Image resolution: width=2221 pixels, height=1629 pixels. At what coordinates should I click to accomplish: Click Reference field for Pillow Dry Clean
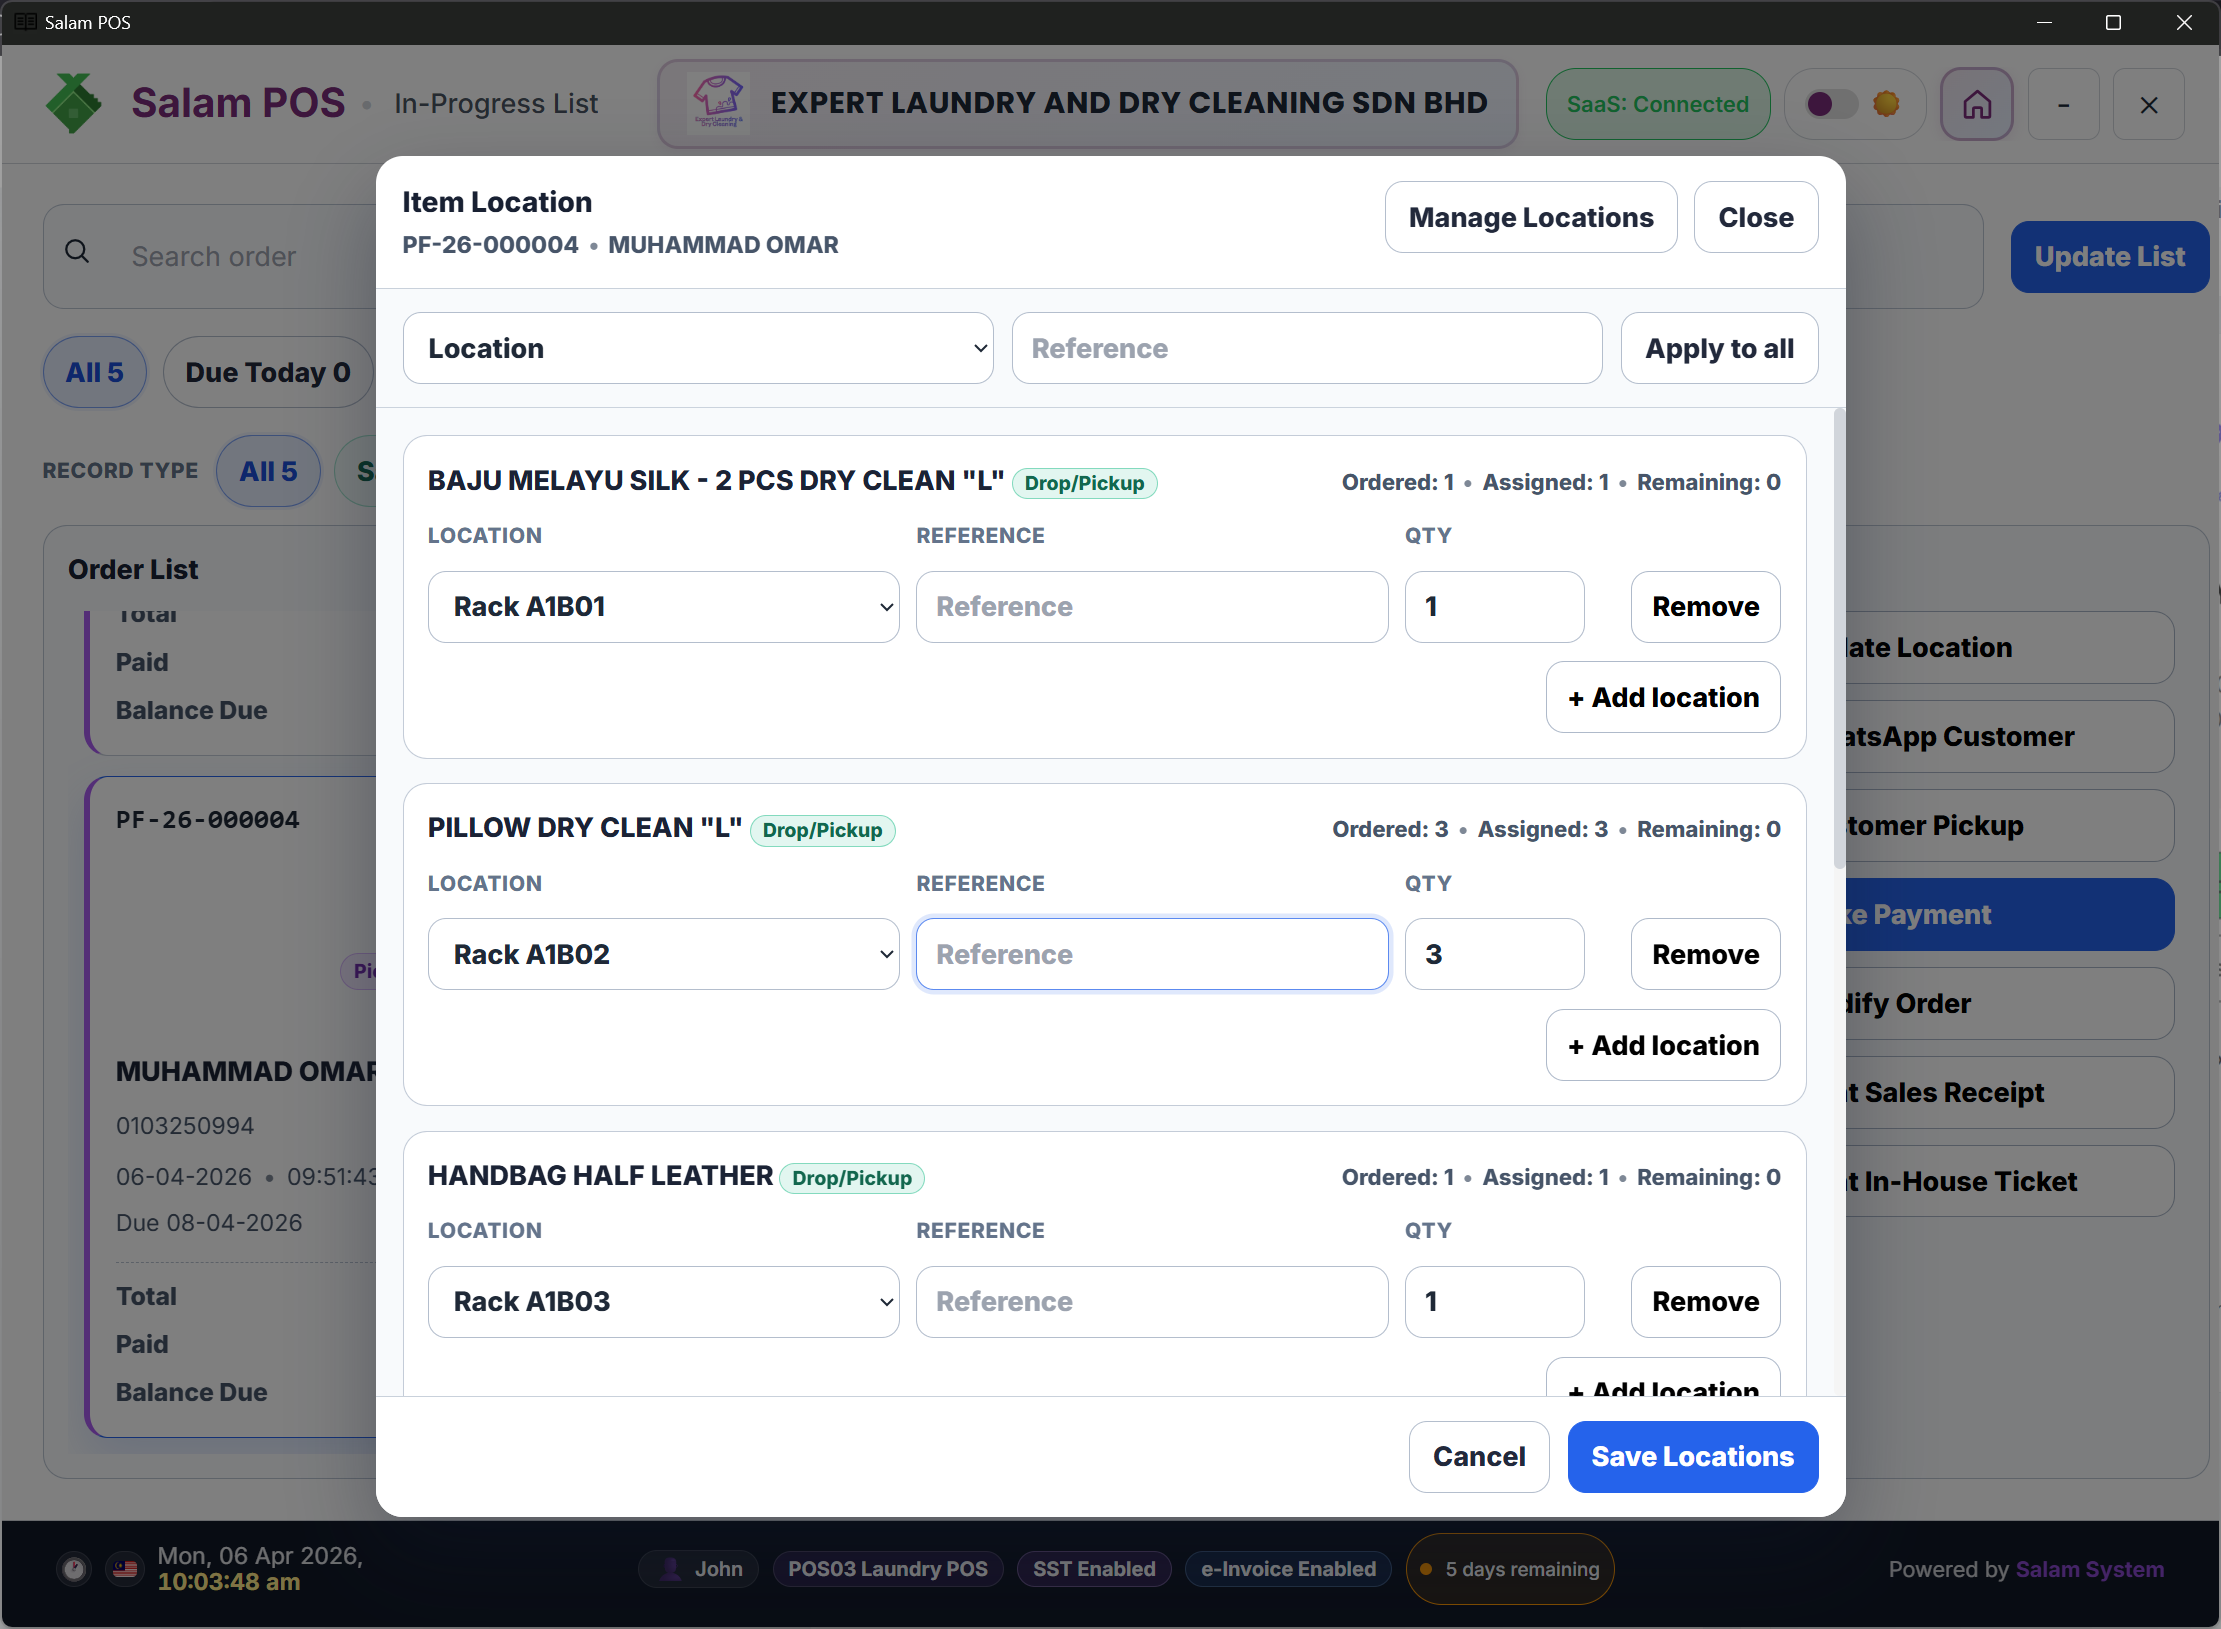tap(1152, 954)
